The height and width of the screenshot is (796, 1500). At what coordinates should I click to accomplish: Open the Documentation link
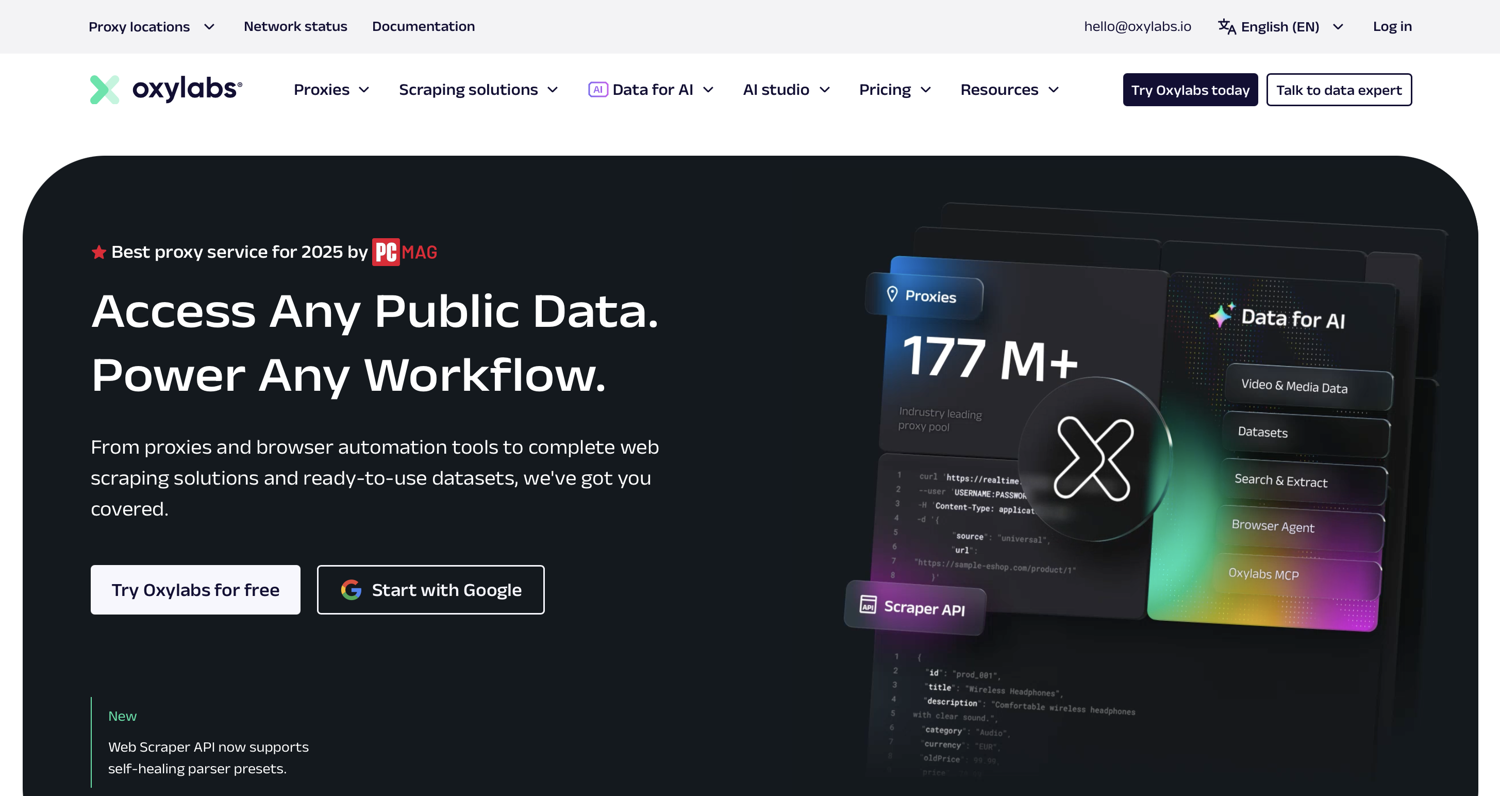(x=423, y=27)
